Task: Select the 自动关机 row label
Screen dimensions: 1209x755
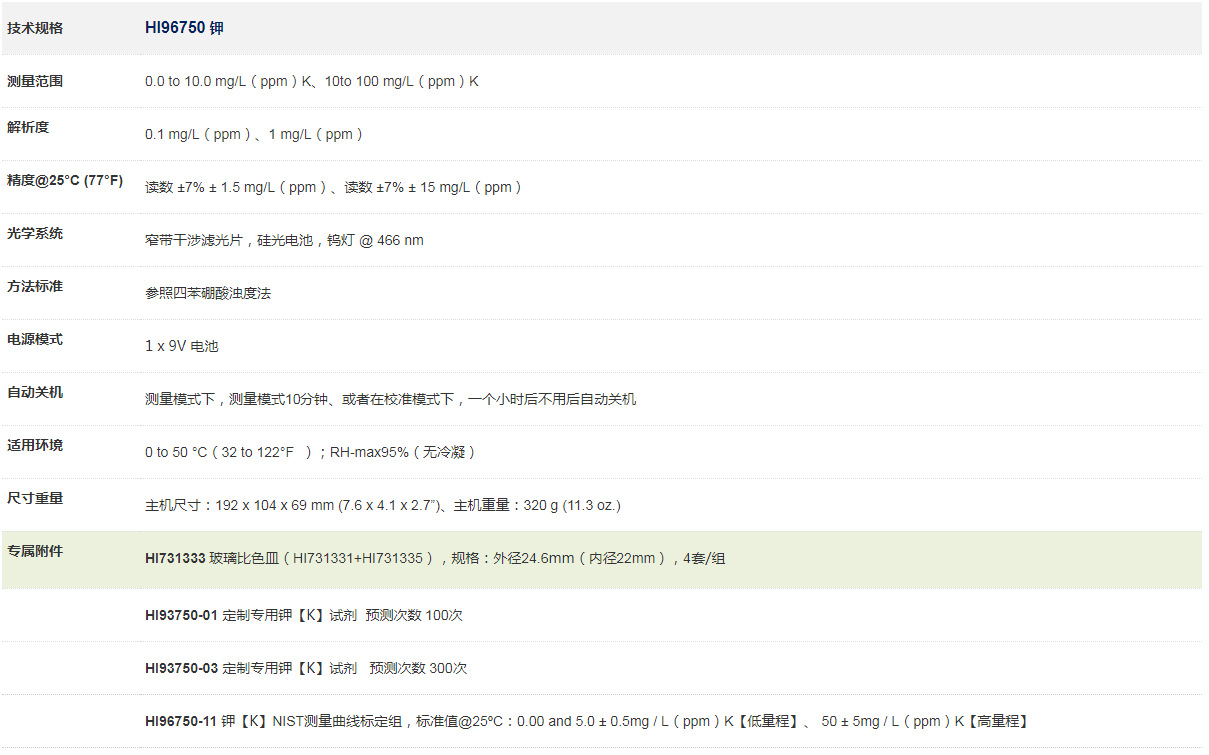Action: point(35,392)
